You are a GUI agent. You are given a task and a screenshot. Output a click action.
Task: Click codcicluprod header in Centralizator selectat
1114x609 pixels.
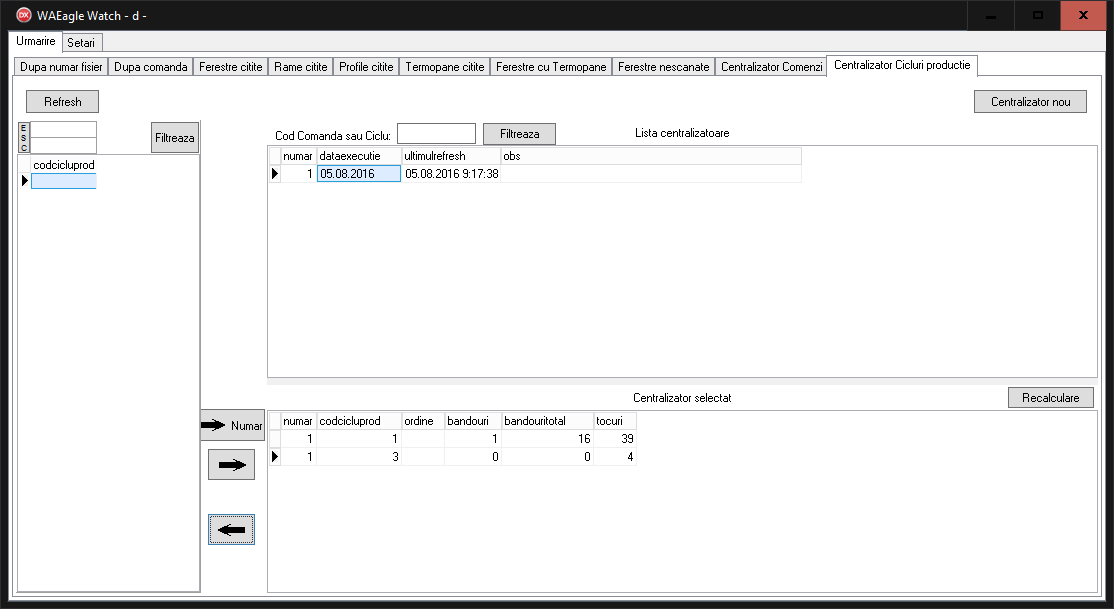tap(359, 421)
